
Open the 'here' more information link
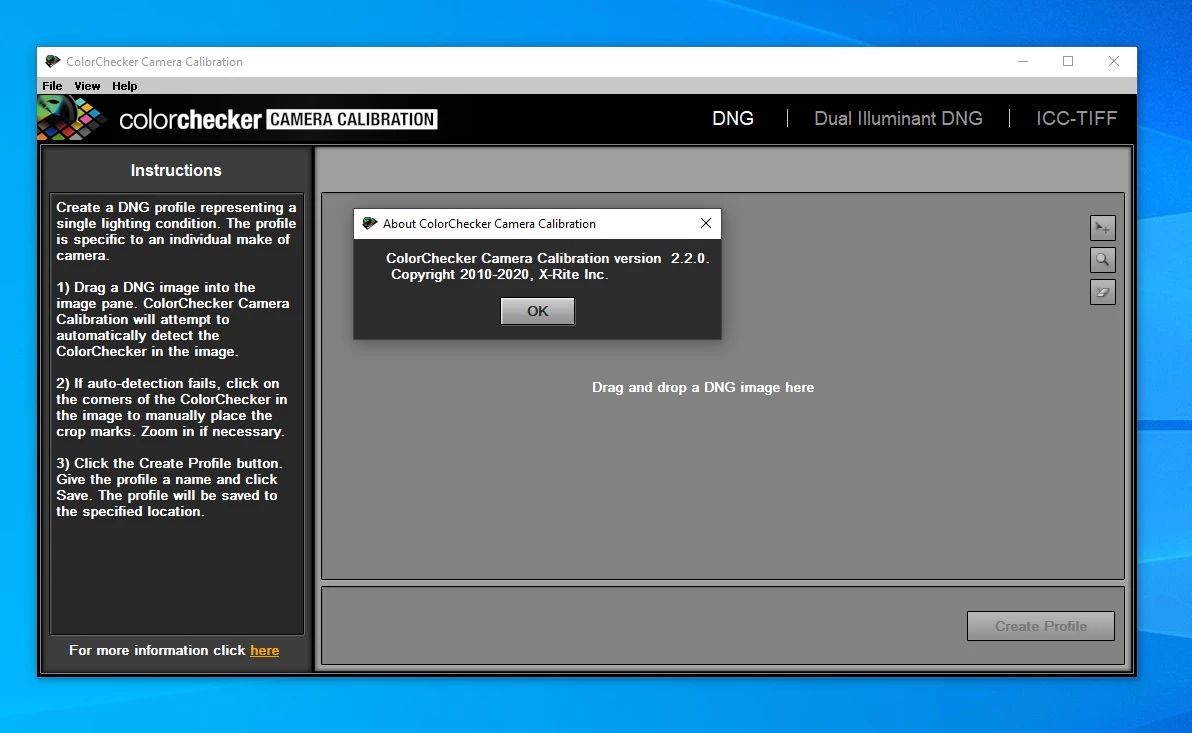click(265, 650)
